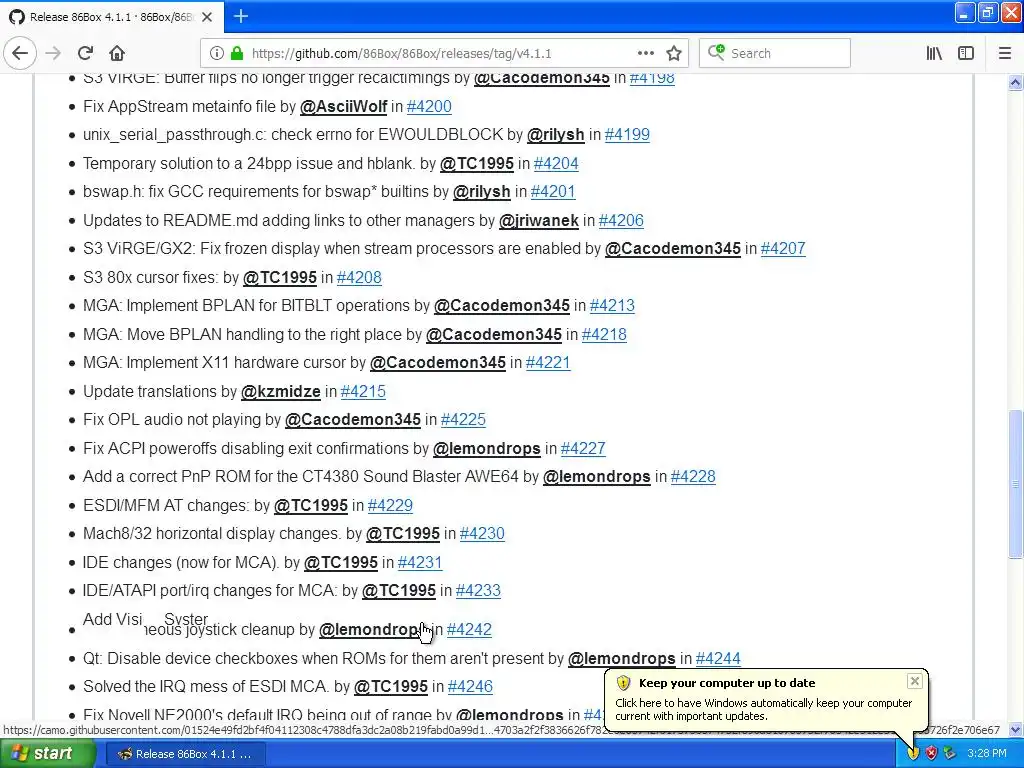Open pull request #4244
This screenshot has height=768, width=1024.
coord(718,658)
